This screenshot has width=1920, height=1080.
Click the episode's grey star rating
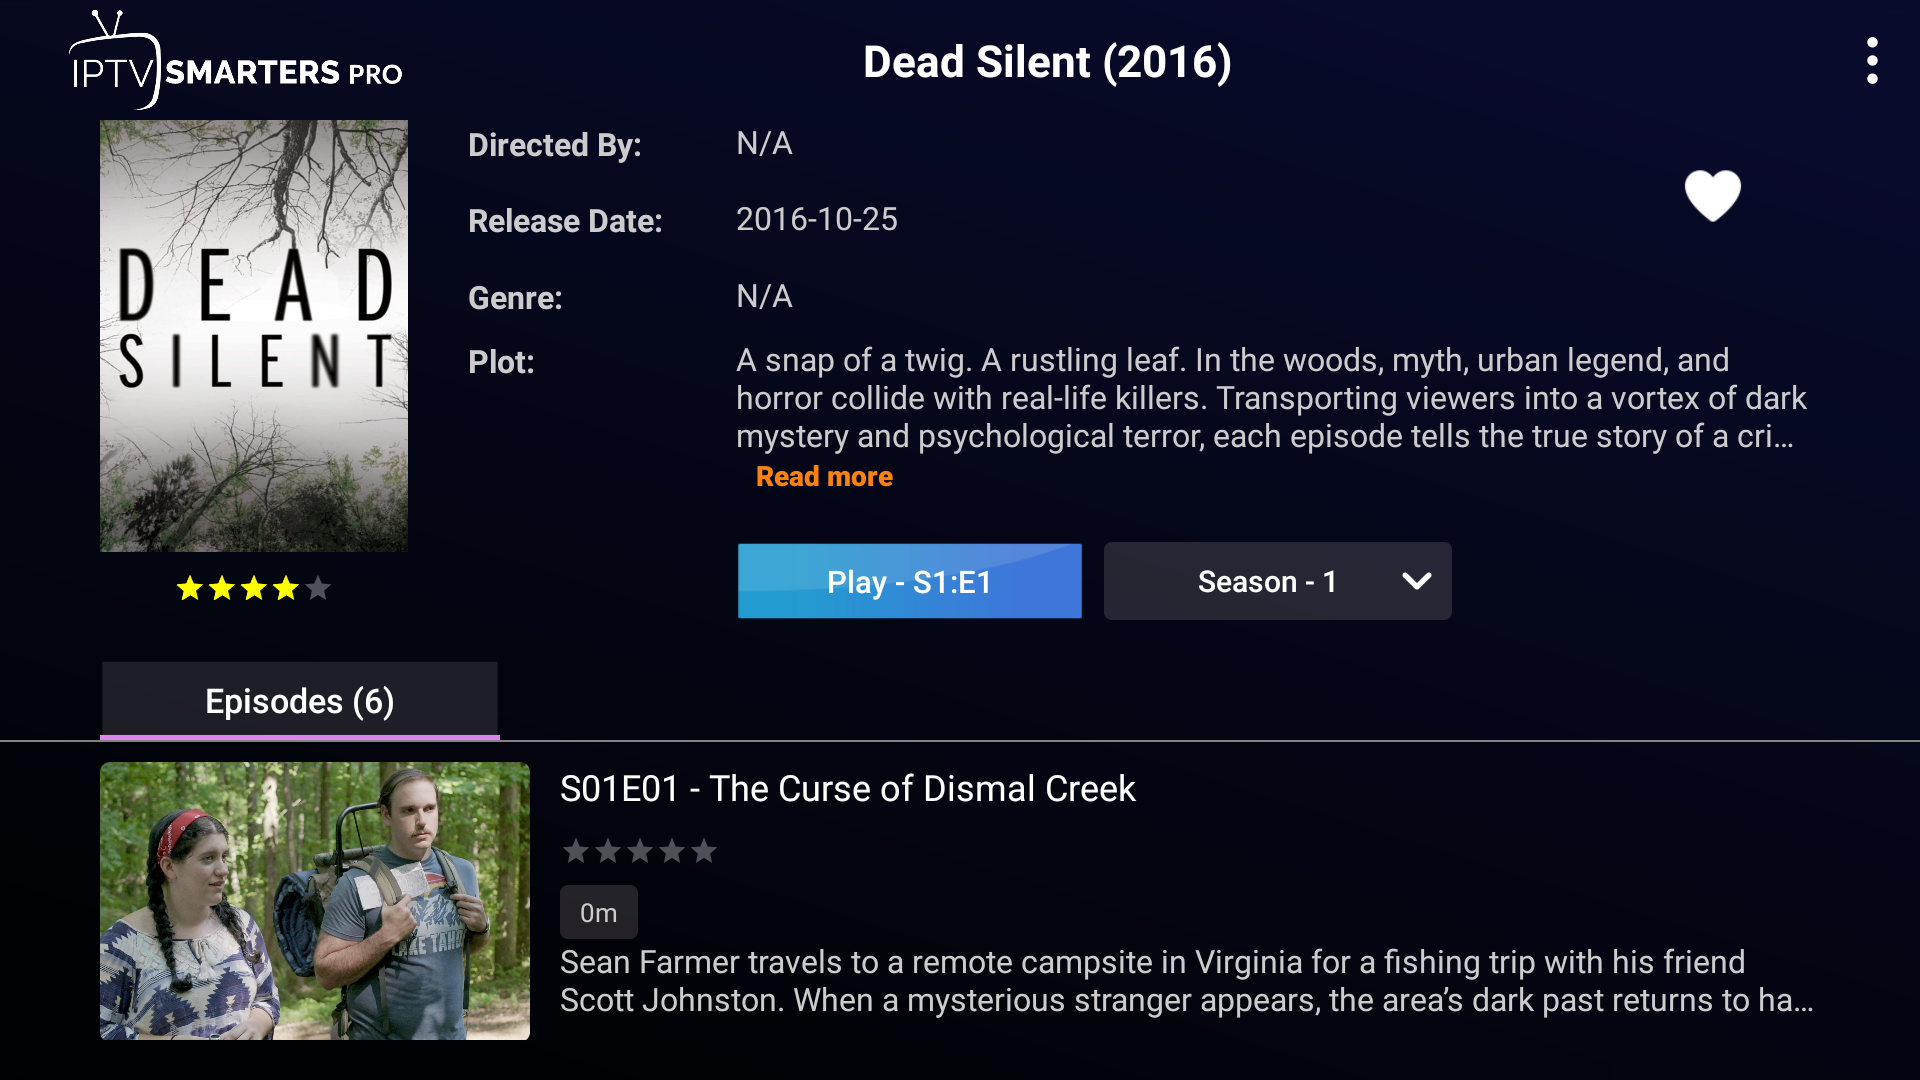[640, 851]
